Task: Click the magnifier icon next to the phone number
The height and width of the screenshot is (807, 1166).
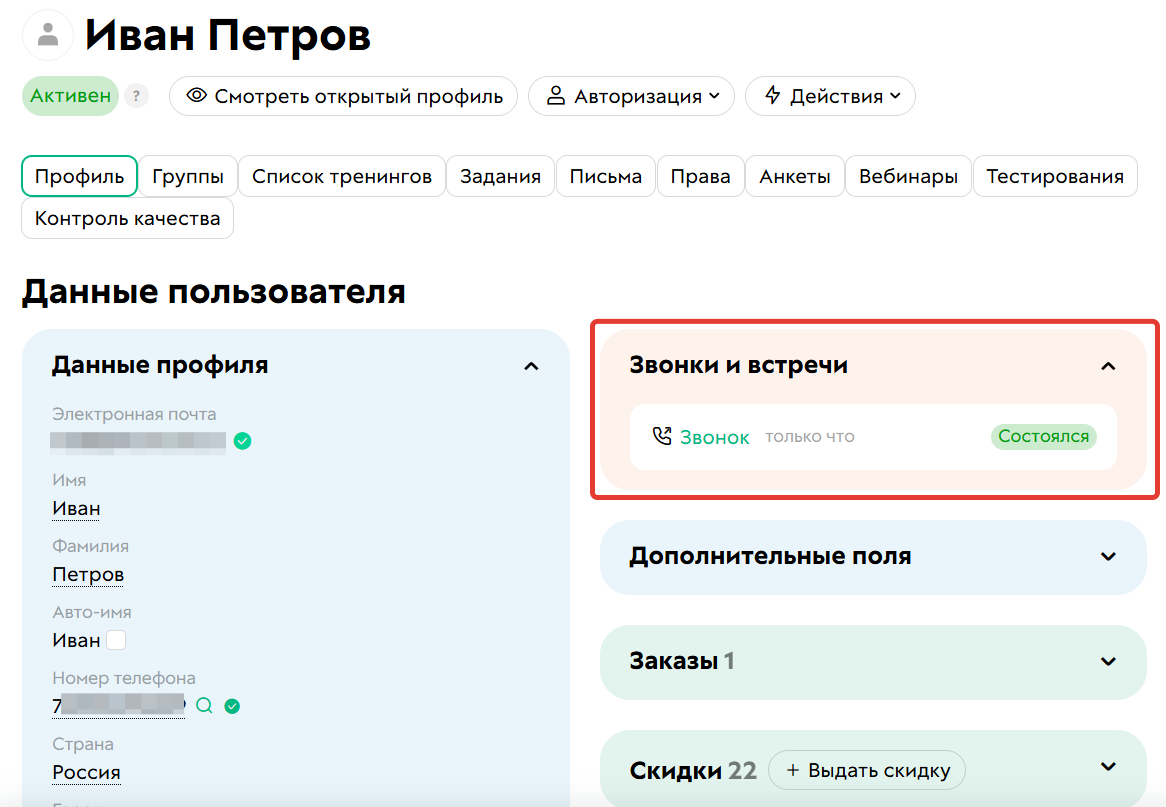Action: (204, 705)
